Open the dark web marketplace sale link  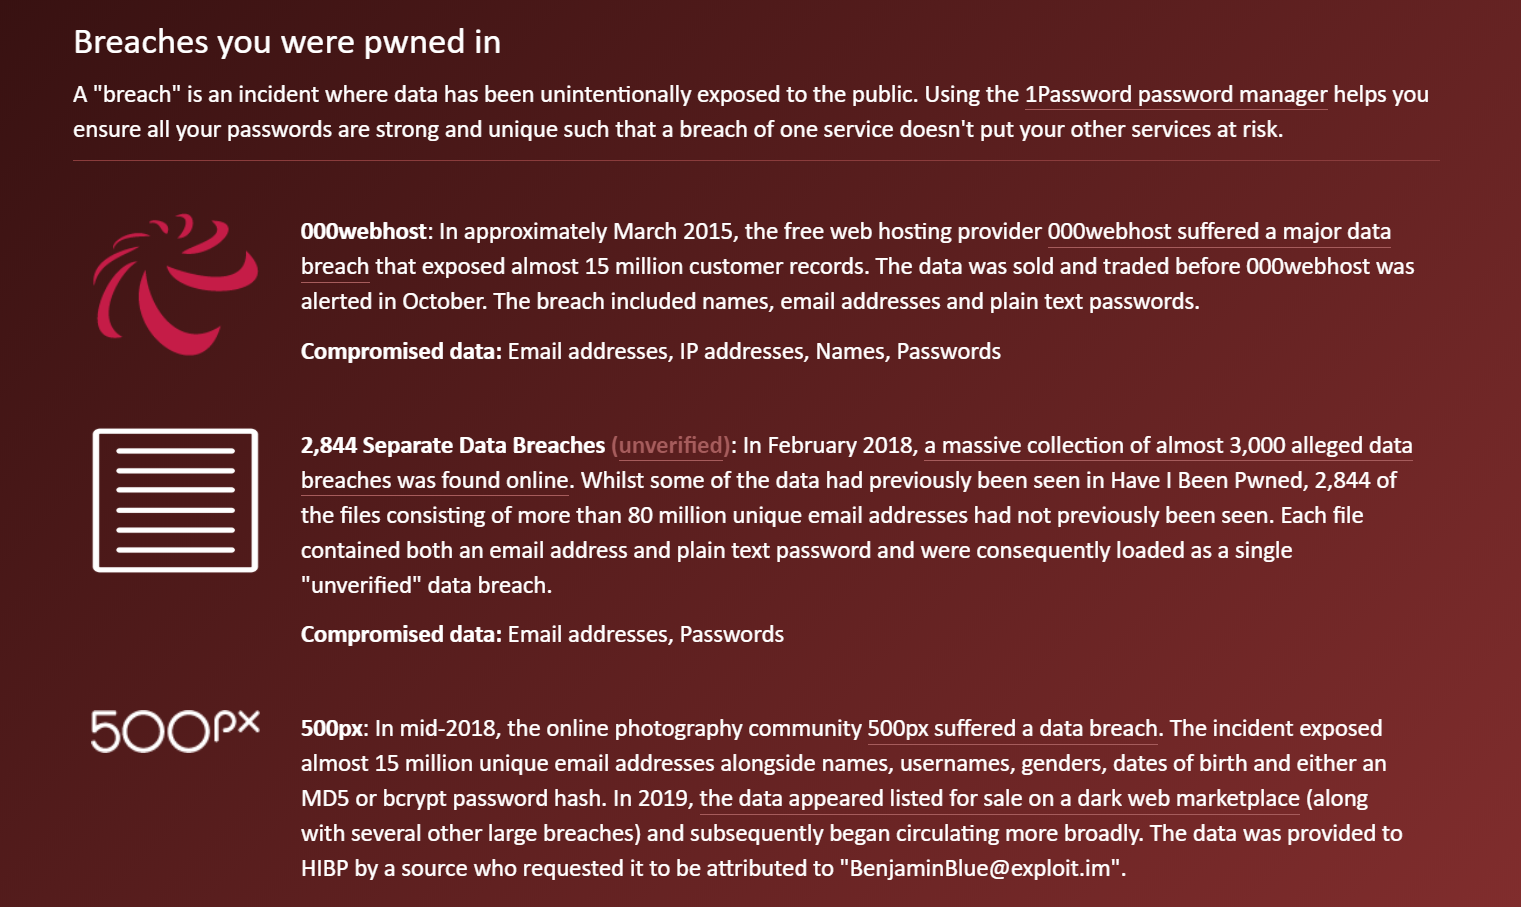tap(999, 799)
